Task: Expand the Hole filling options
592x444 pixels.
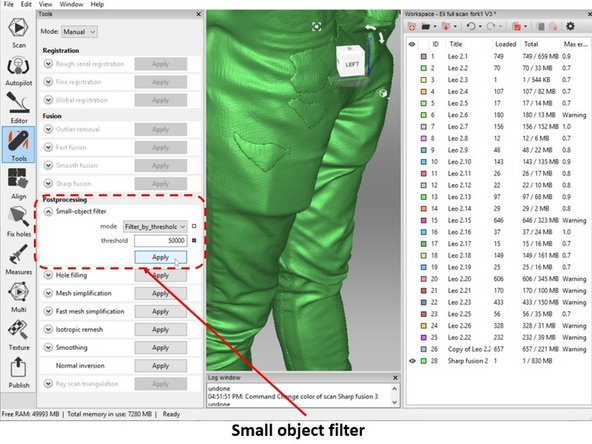Action: point(48,275)
